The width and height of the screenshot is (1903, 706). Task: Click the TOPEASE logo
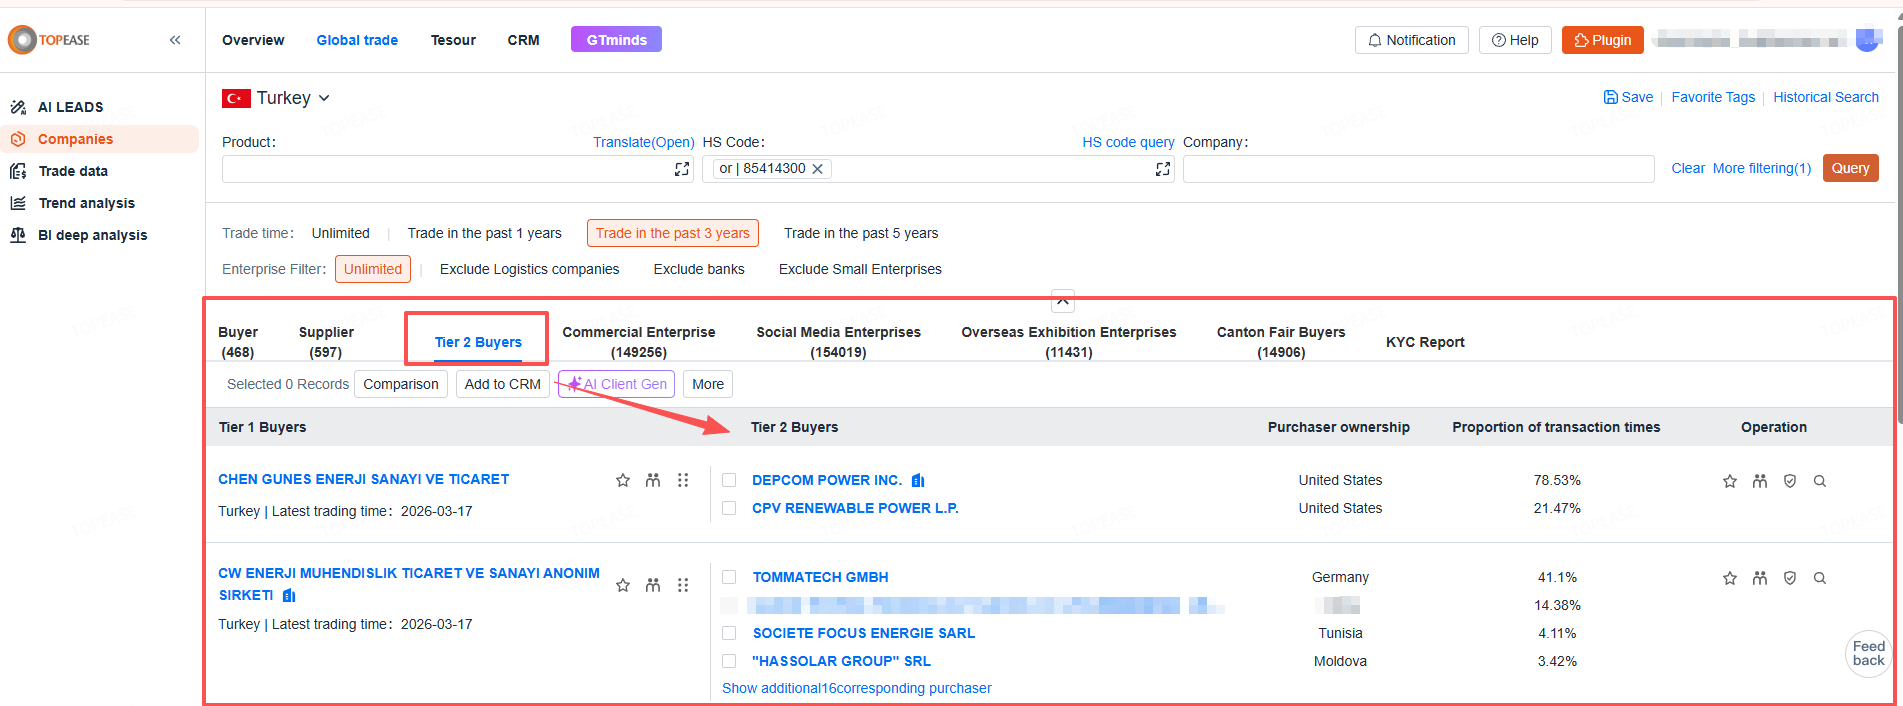pyautogui.click(x=49, y=40)
